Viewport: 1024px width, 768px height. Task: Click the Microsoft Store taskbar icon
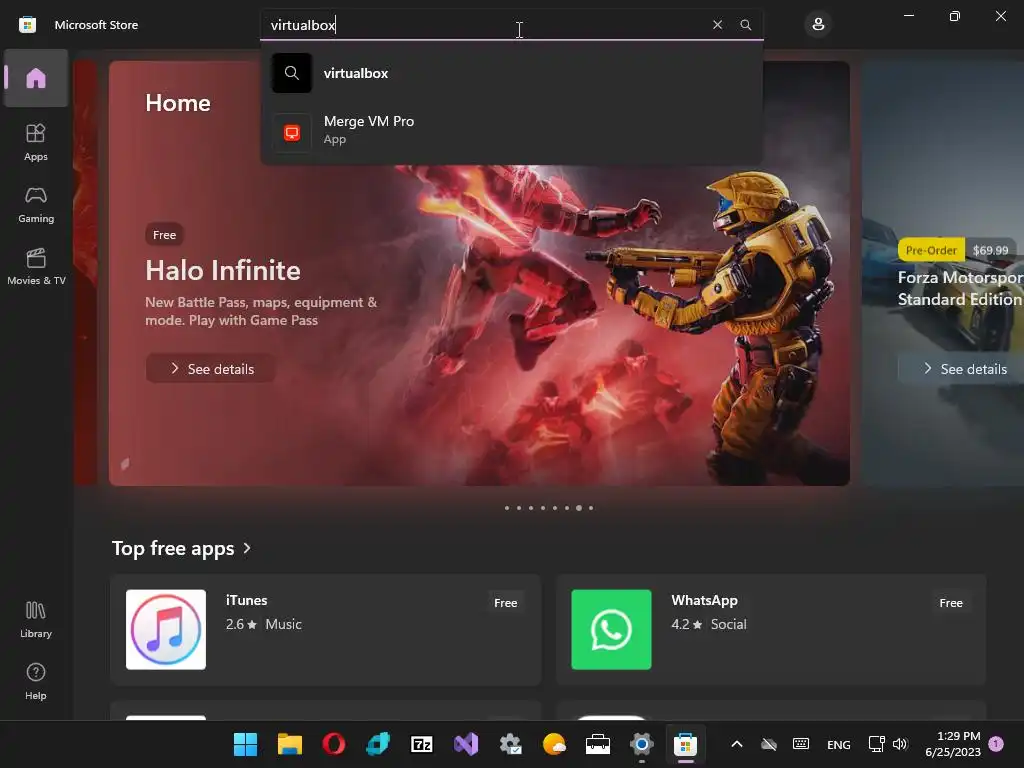click(686, 744)
